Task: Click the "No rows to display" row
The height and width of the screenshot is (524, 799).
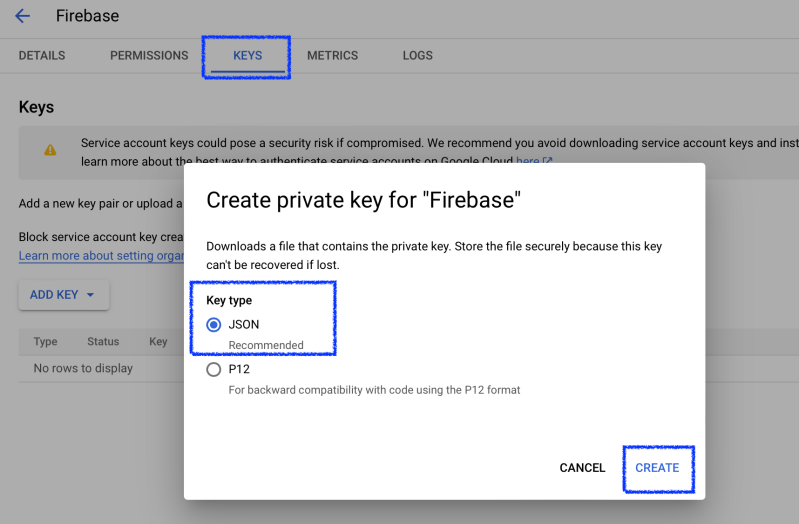Action: [83, 368]
